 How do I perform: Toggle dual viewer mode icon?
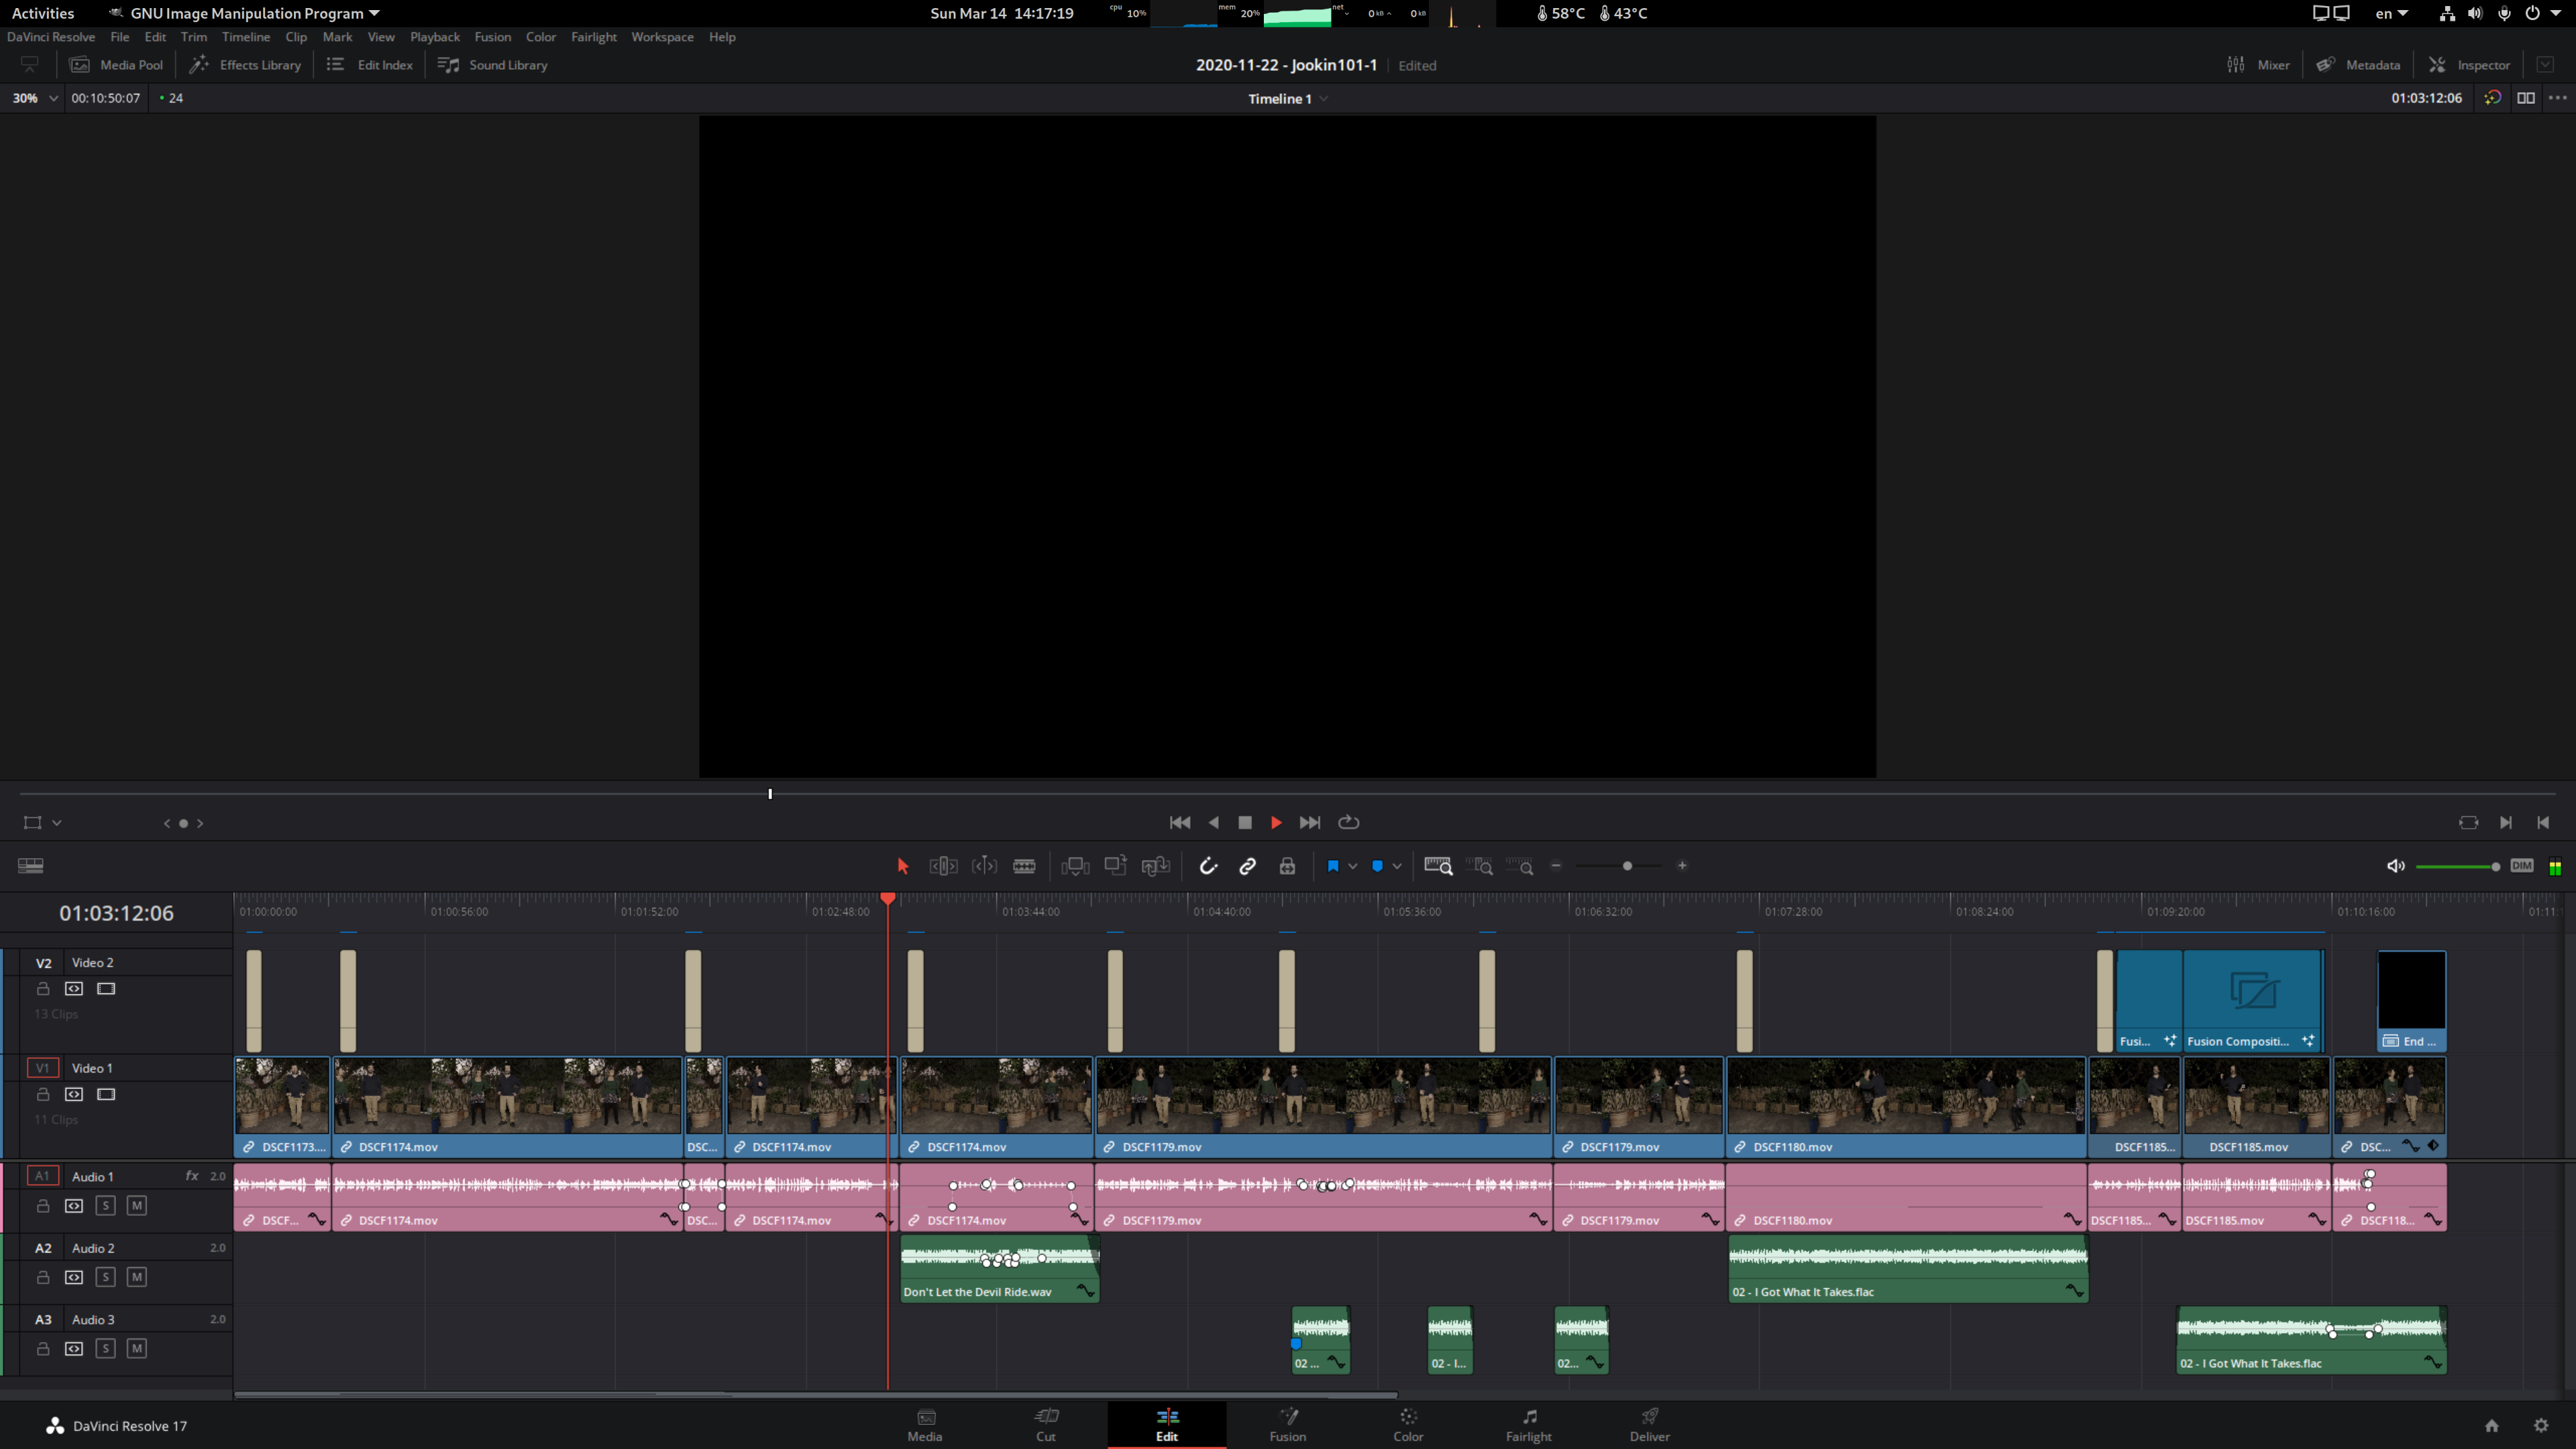[2525, 98]
